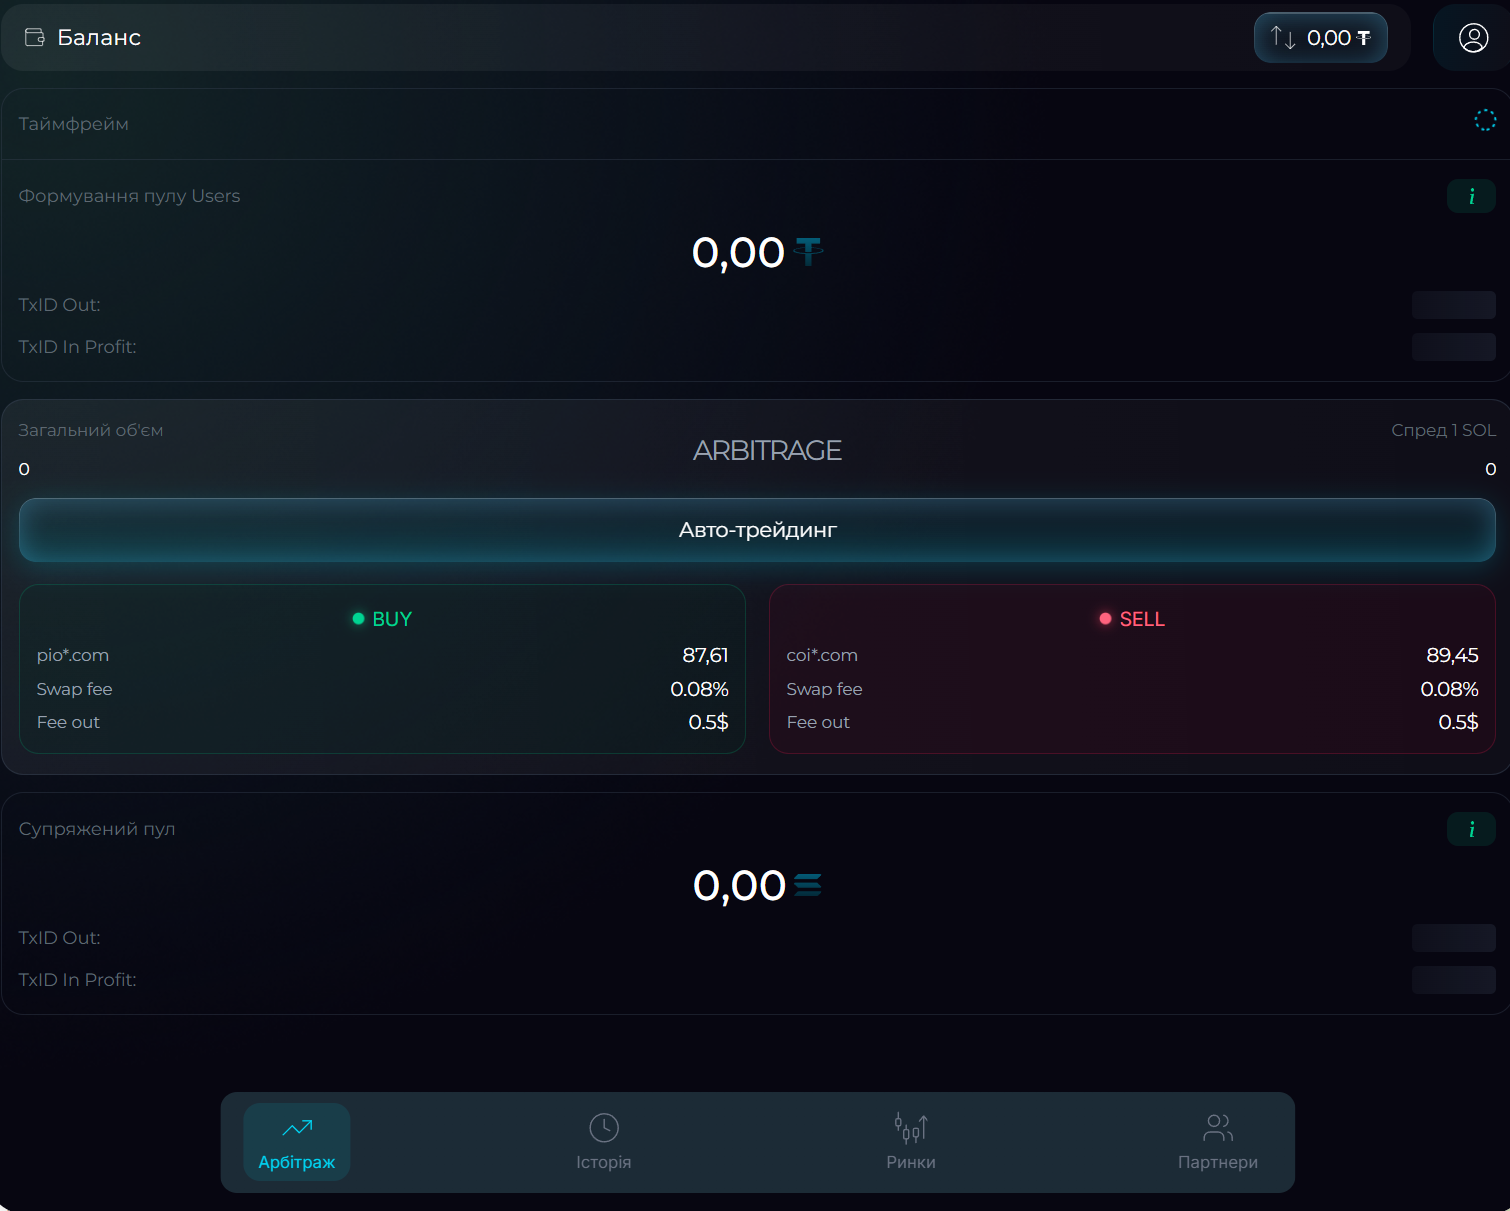
Task: Click the wallet icon next to Баланс
Action: (36, 36)
